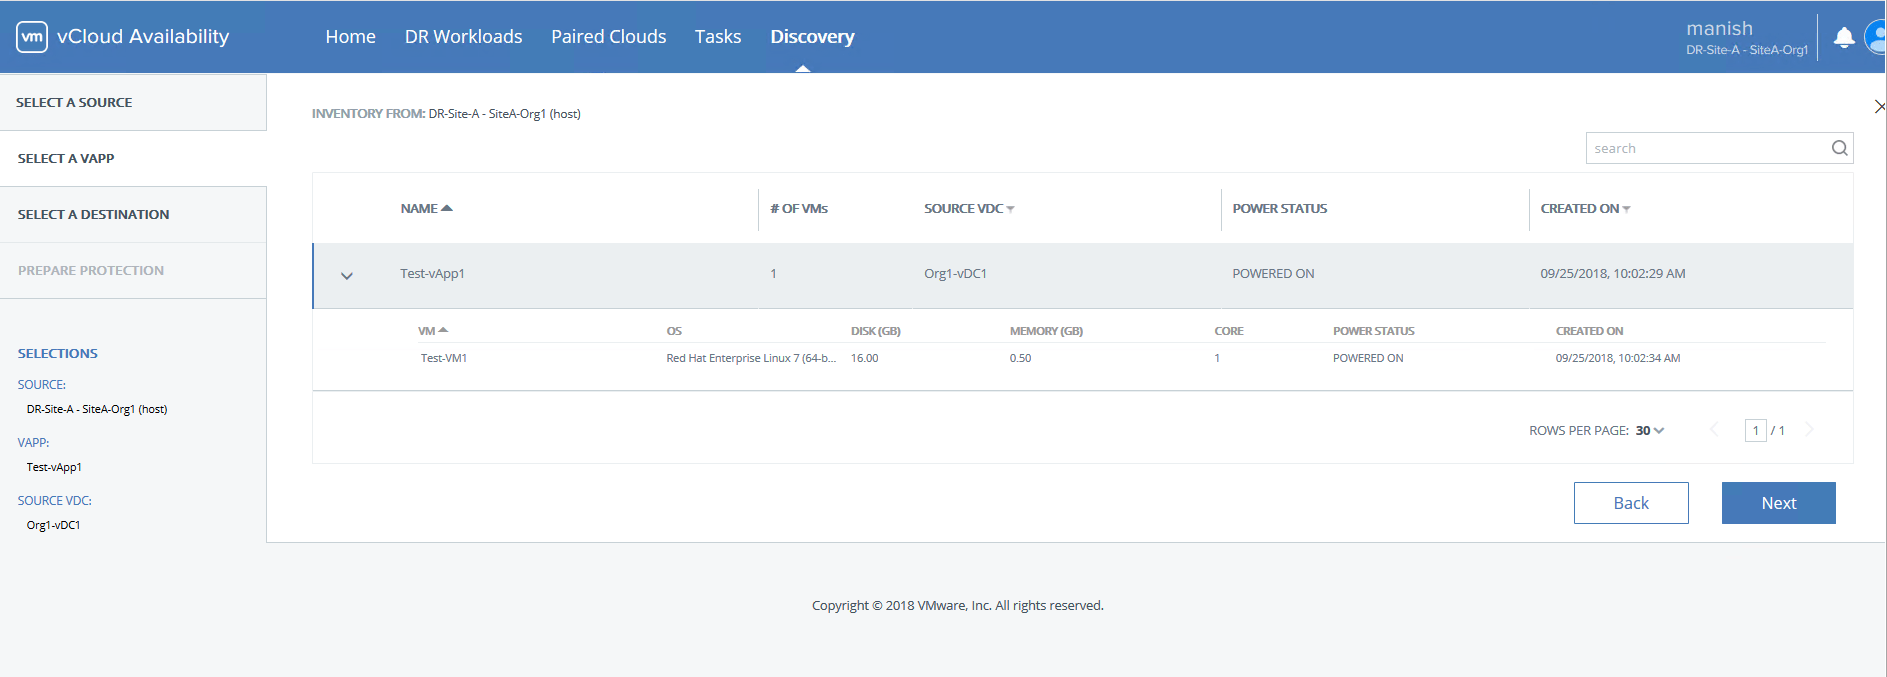This screenshot has height=677, width=1887.
Task: Click Org1-vDC1 under SOURCE VDC in Selections
Action: pos(53,525)
